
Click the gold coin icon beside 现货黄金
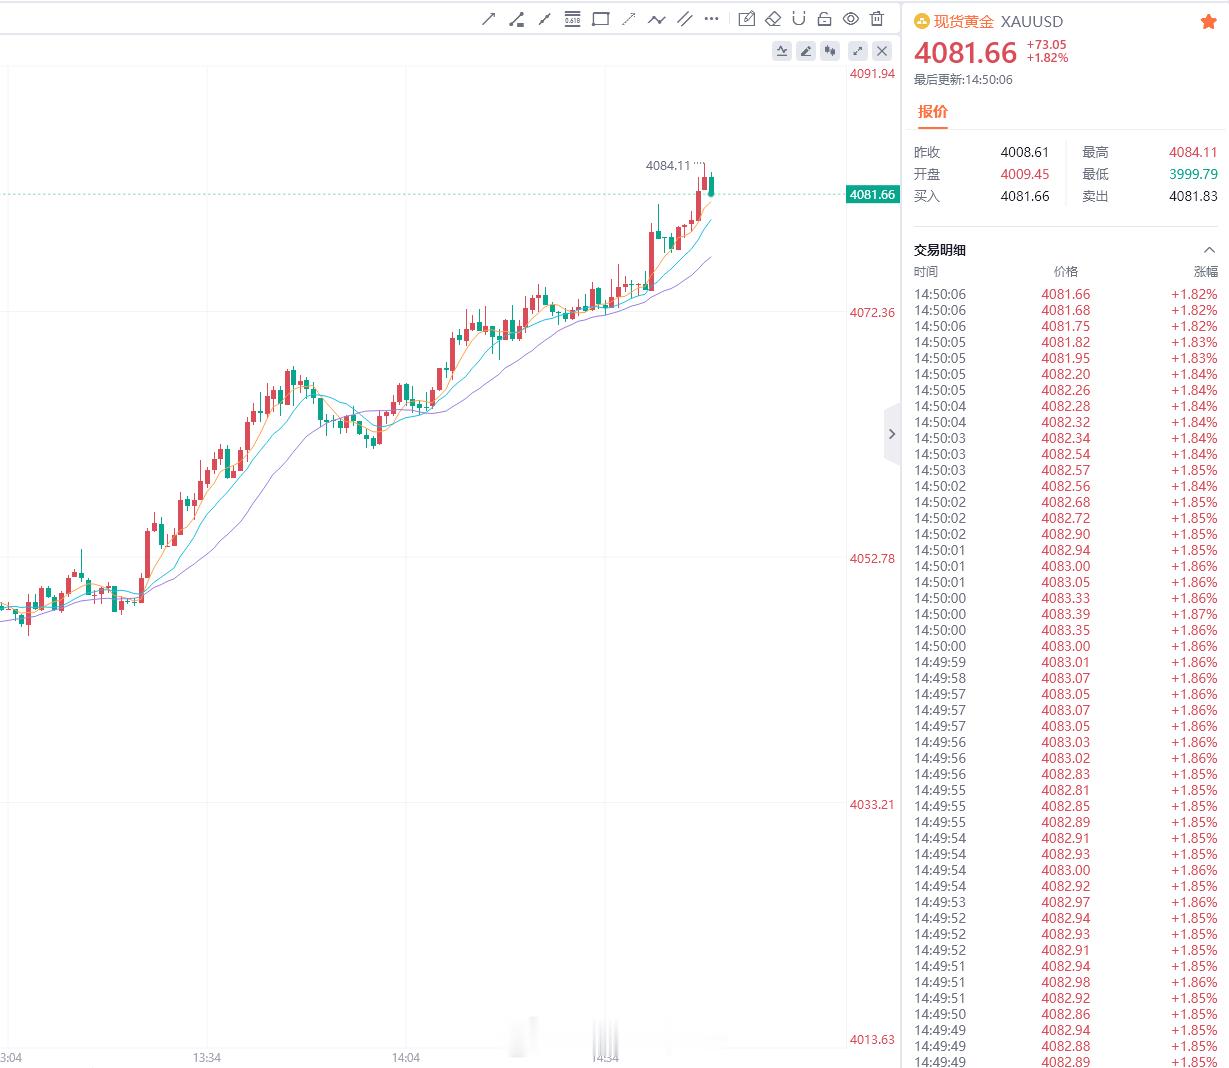[x=922, y=21]
